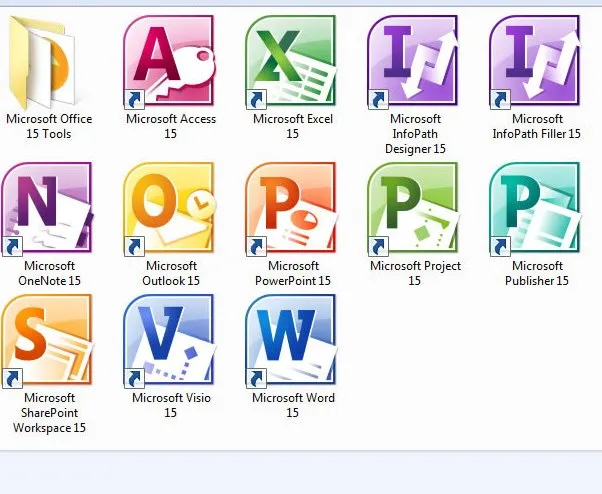The height and width of the screenshot is (494, 602).
Task: Select the Microsoft Access 15 shortcut icon
Action: pyautogui.click(x=168, y=62)
